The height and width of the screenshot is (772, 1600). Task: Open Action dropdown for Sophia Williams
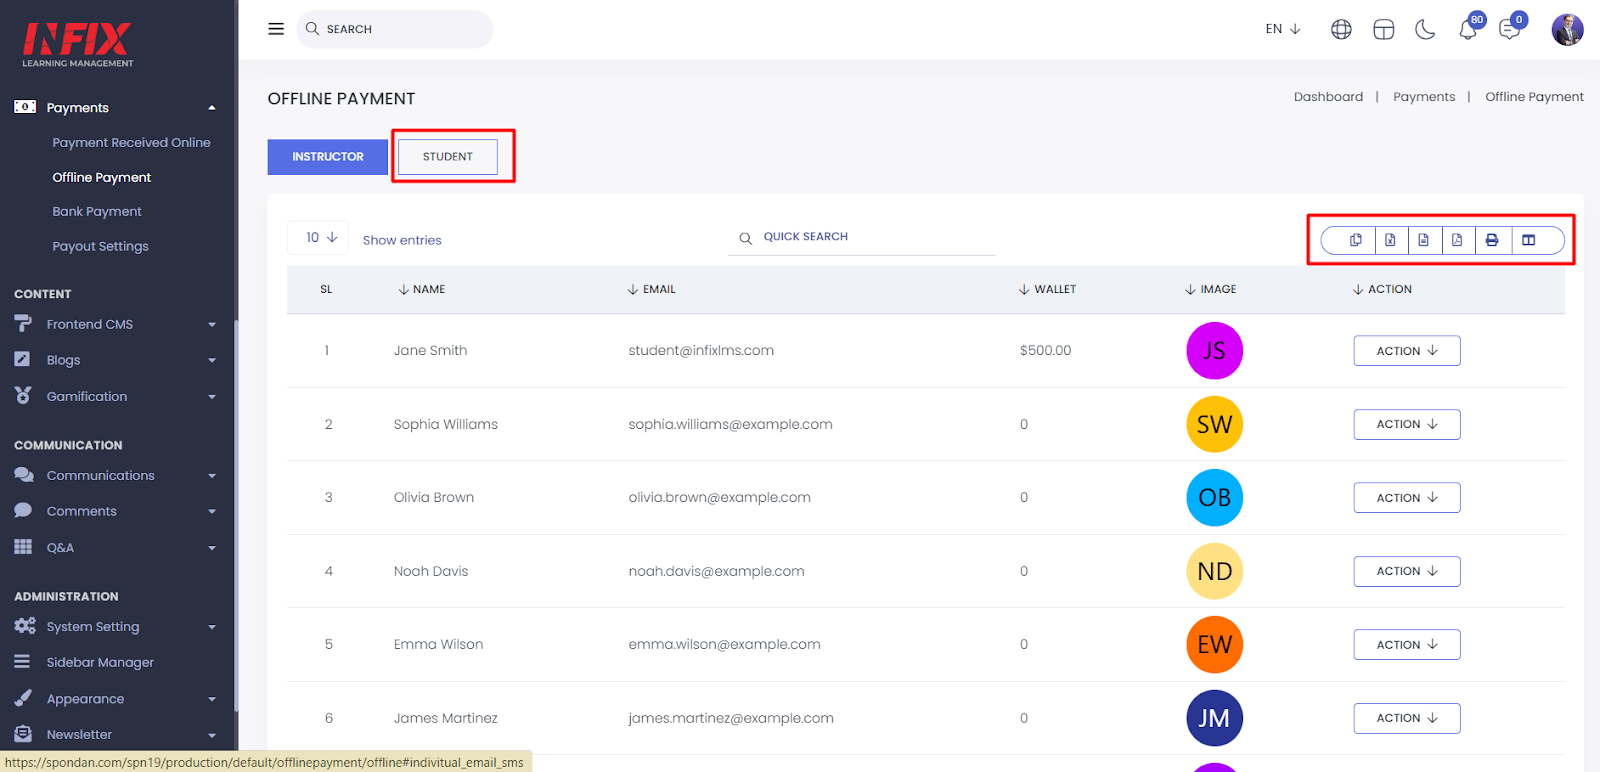1407,424
